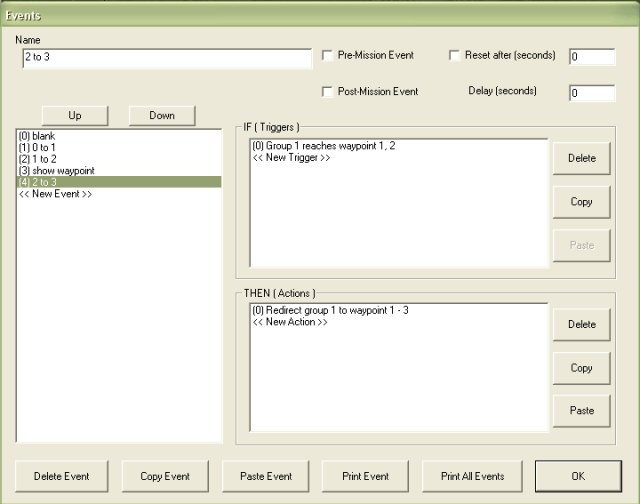Move selected event Down in list
Viewport: 640px width, 504px height.
[x=162, y=115]
